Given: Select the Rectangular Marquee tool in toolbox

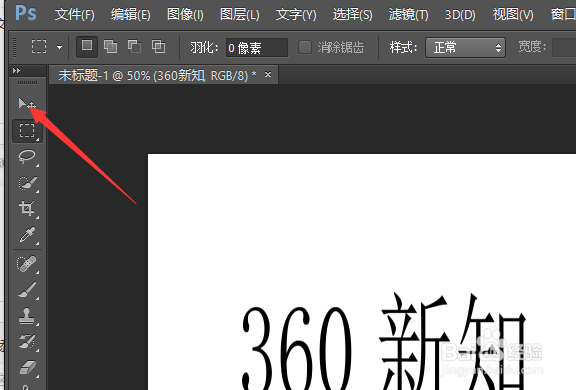Looking at the screenshot, I should (x=27, y=131).
